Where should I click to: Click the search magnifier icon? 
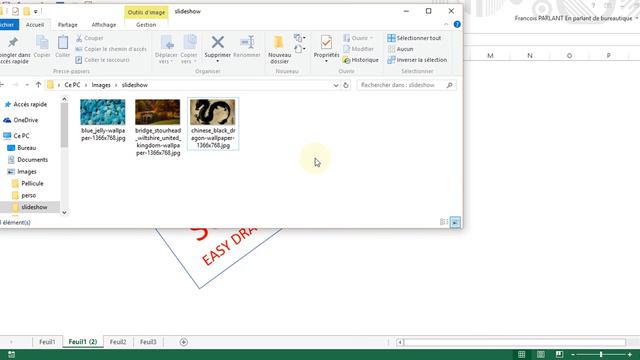449,85
